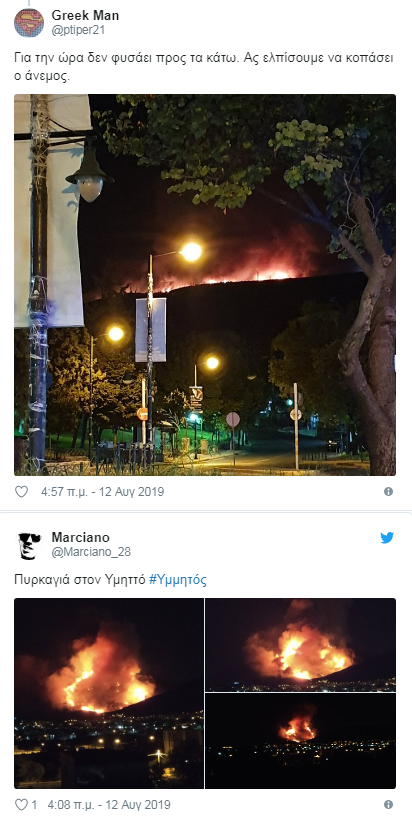Open the Greek Man display name
The height and width of the screenshot is (829, 412).
(85, 16)
